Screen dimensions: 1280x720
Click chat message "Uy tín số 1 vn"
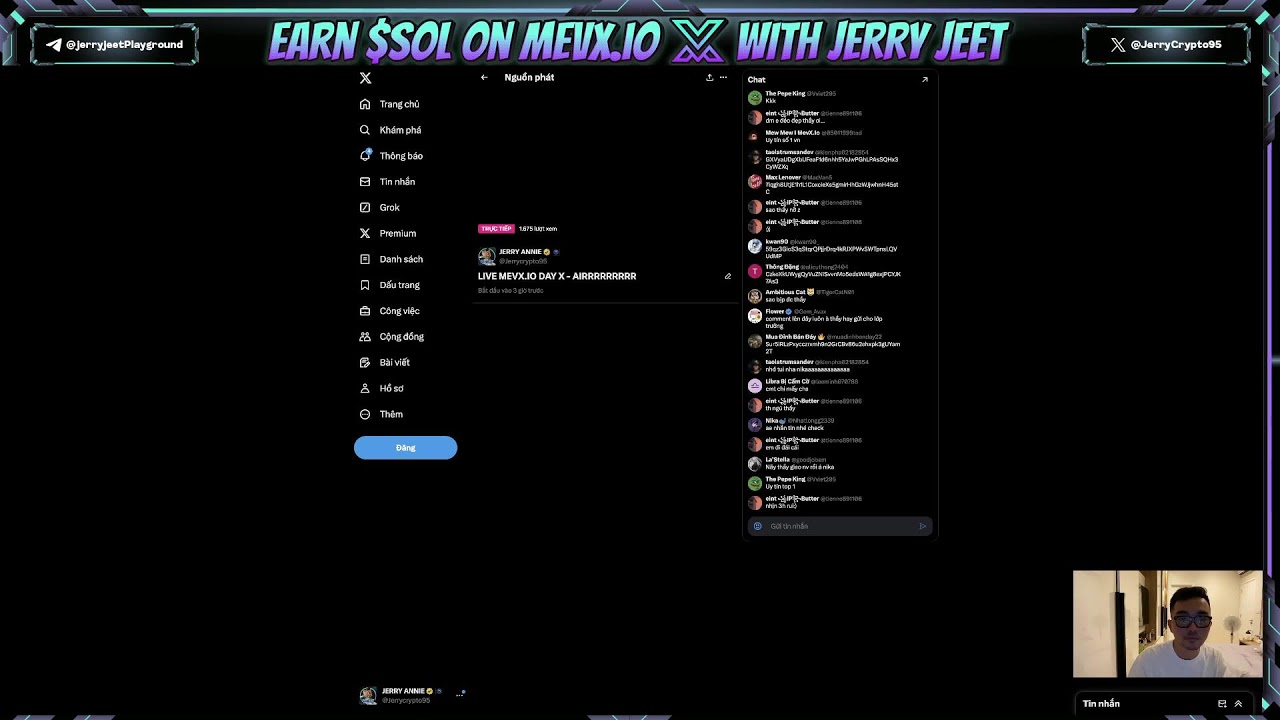[783, 140]
